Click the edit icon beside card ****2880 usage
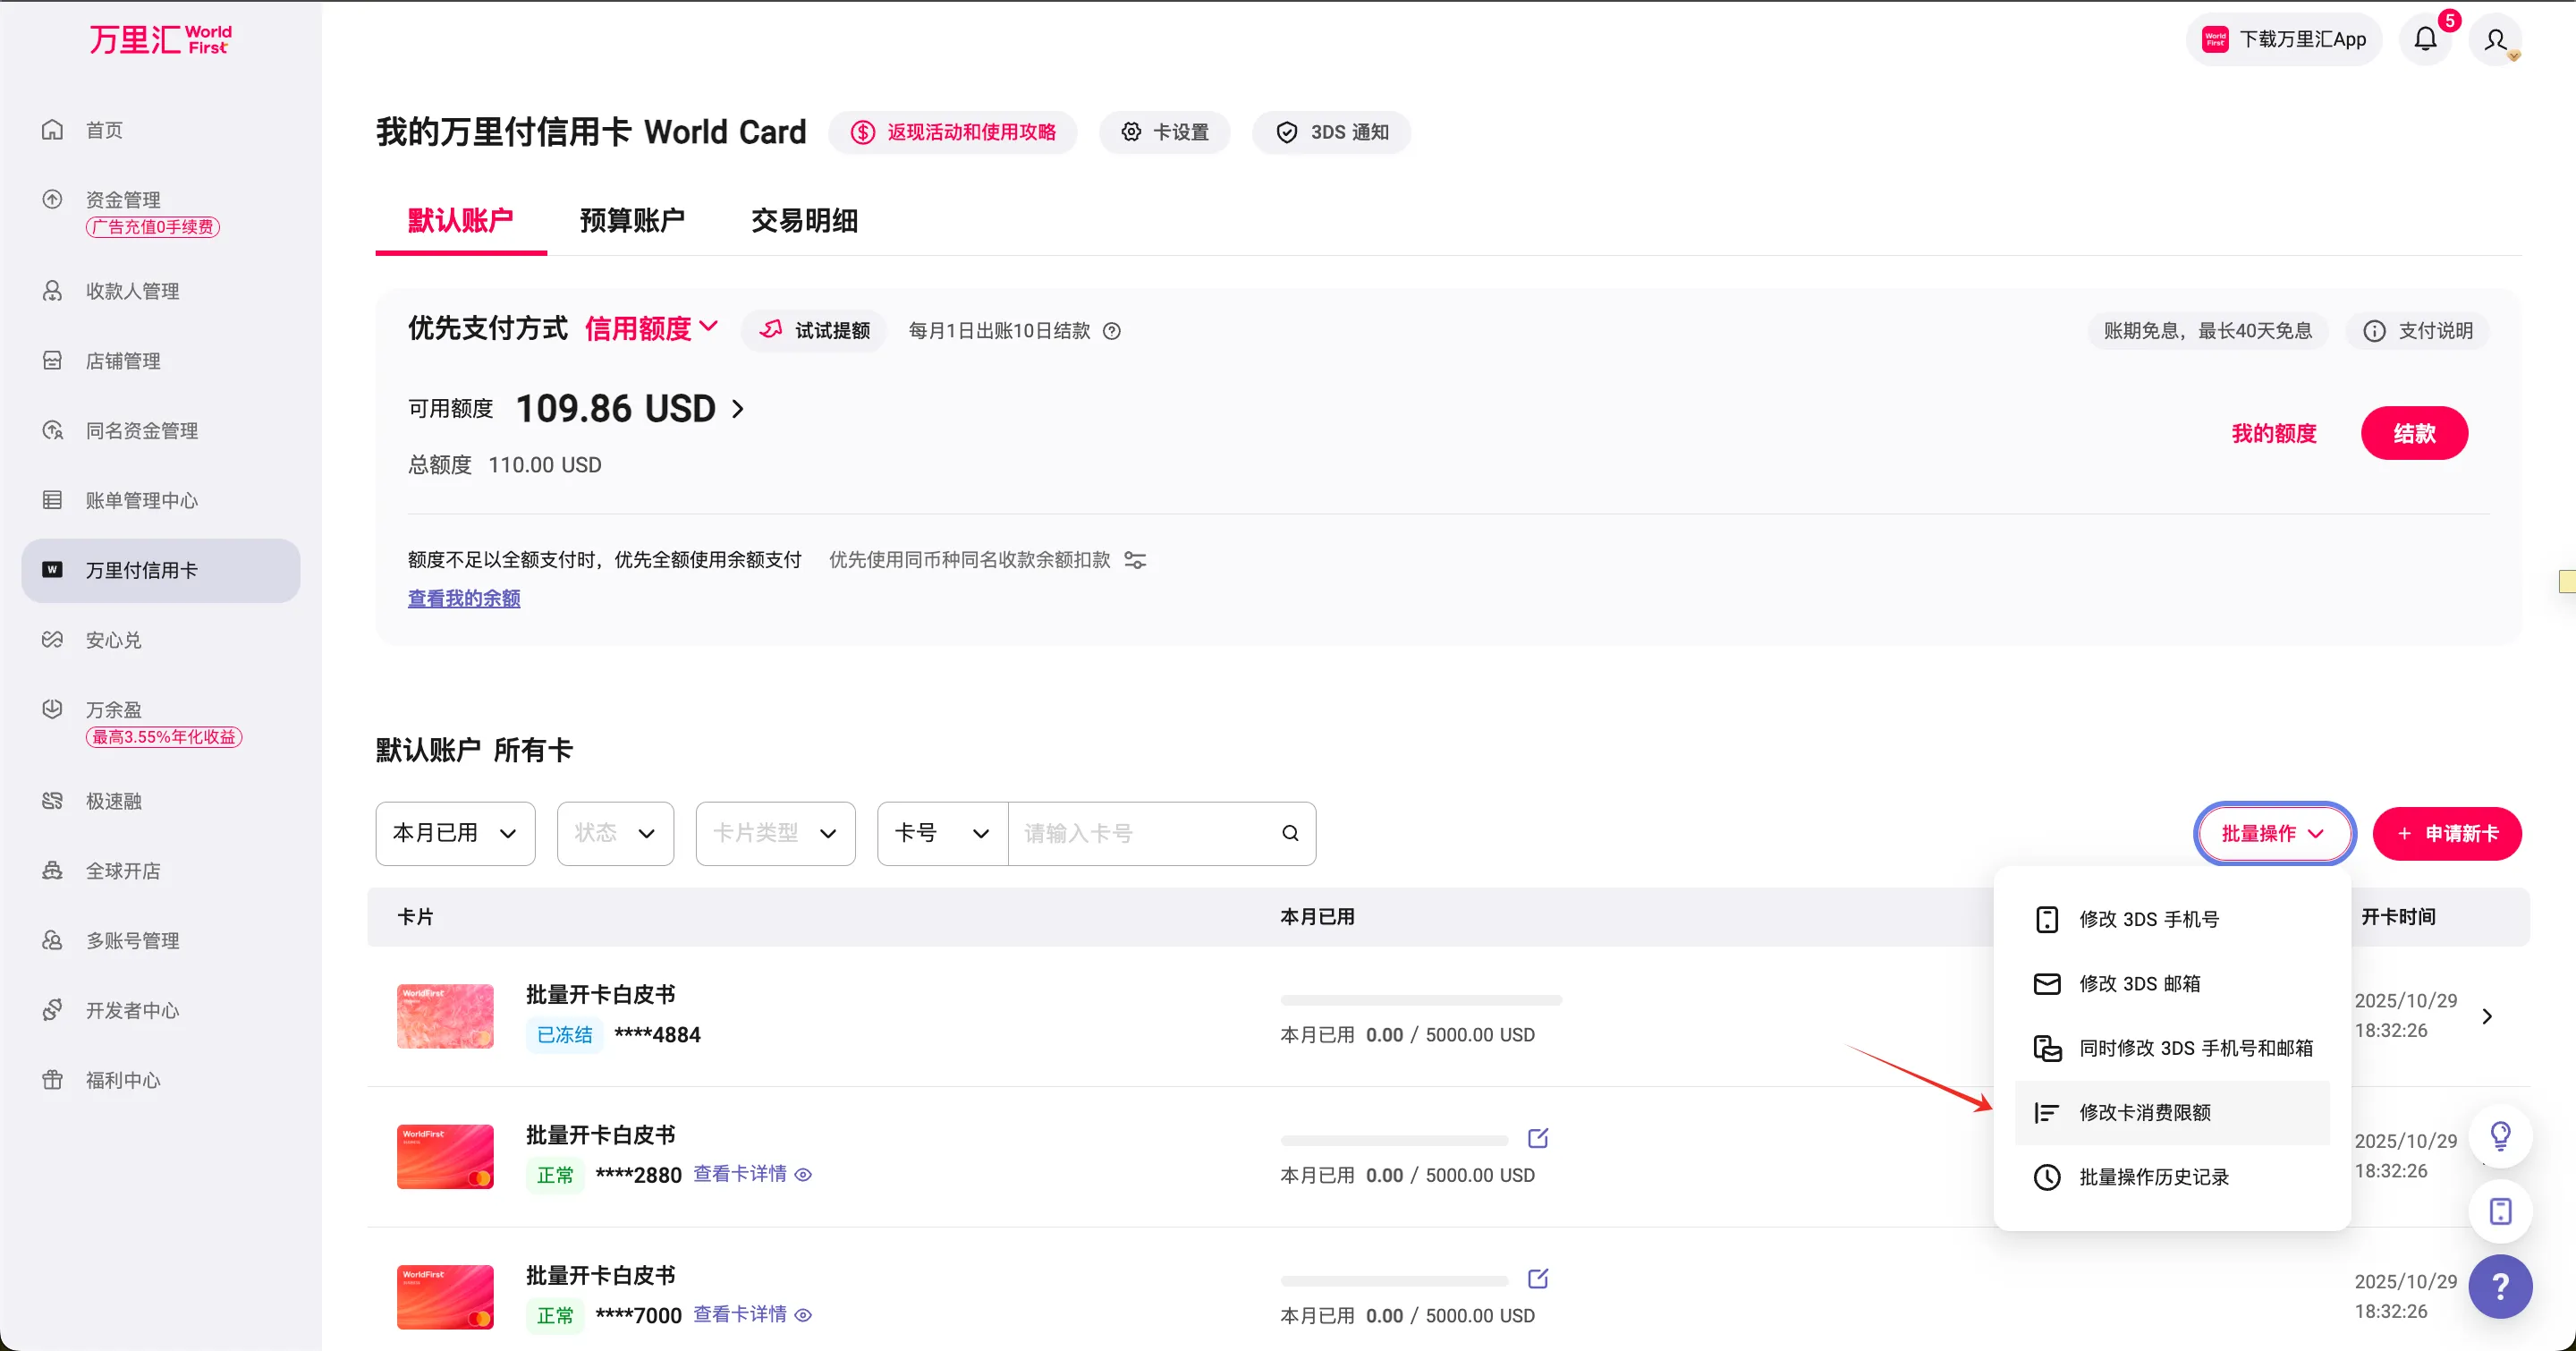The height and width of the screenshot is (1351, 2576). click(1537, 1138)
